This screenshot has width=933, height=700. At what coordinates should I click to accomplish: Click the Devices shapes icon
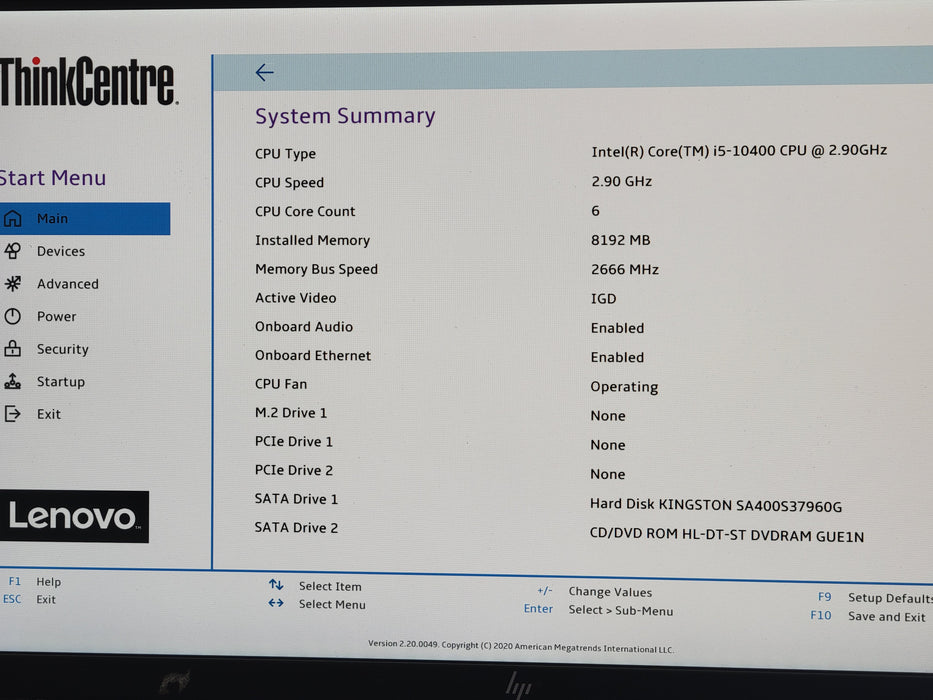pos(12,251)
